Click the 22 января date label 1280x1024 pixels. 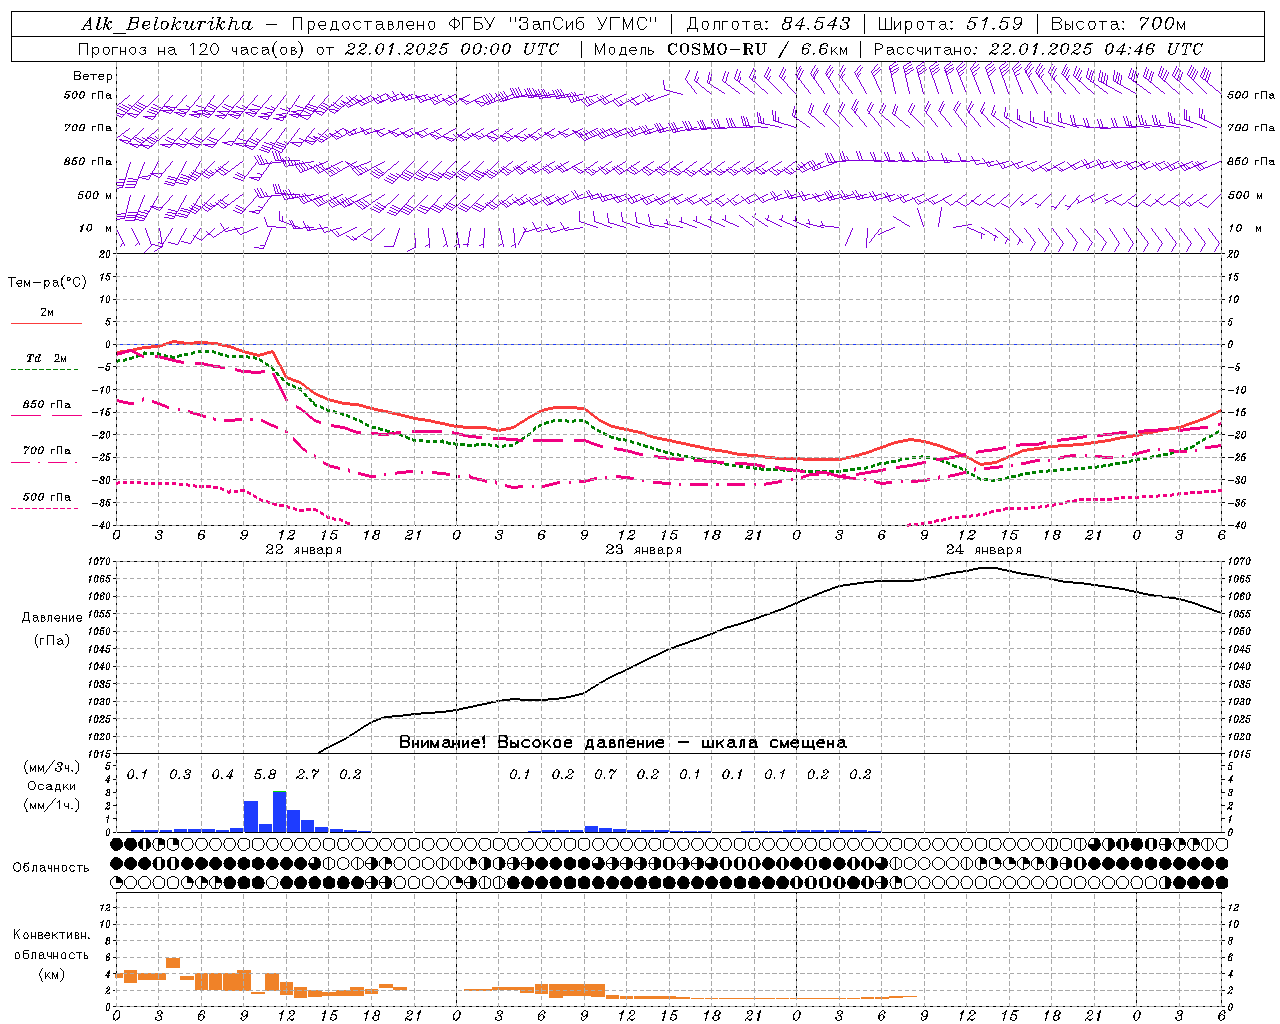[x=303, y=549]
